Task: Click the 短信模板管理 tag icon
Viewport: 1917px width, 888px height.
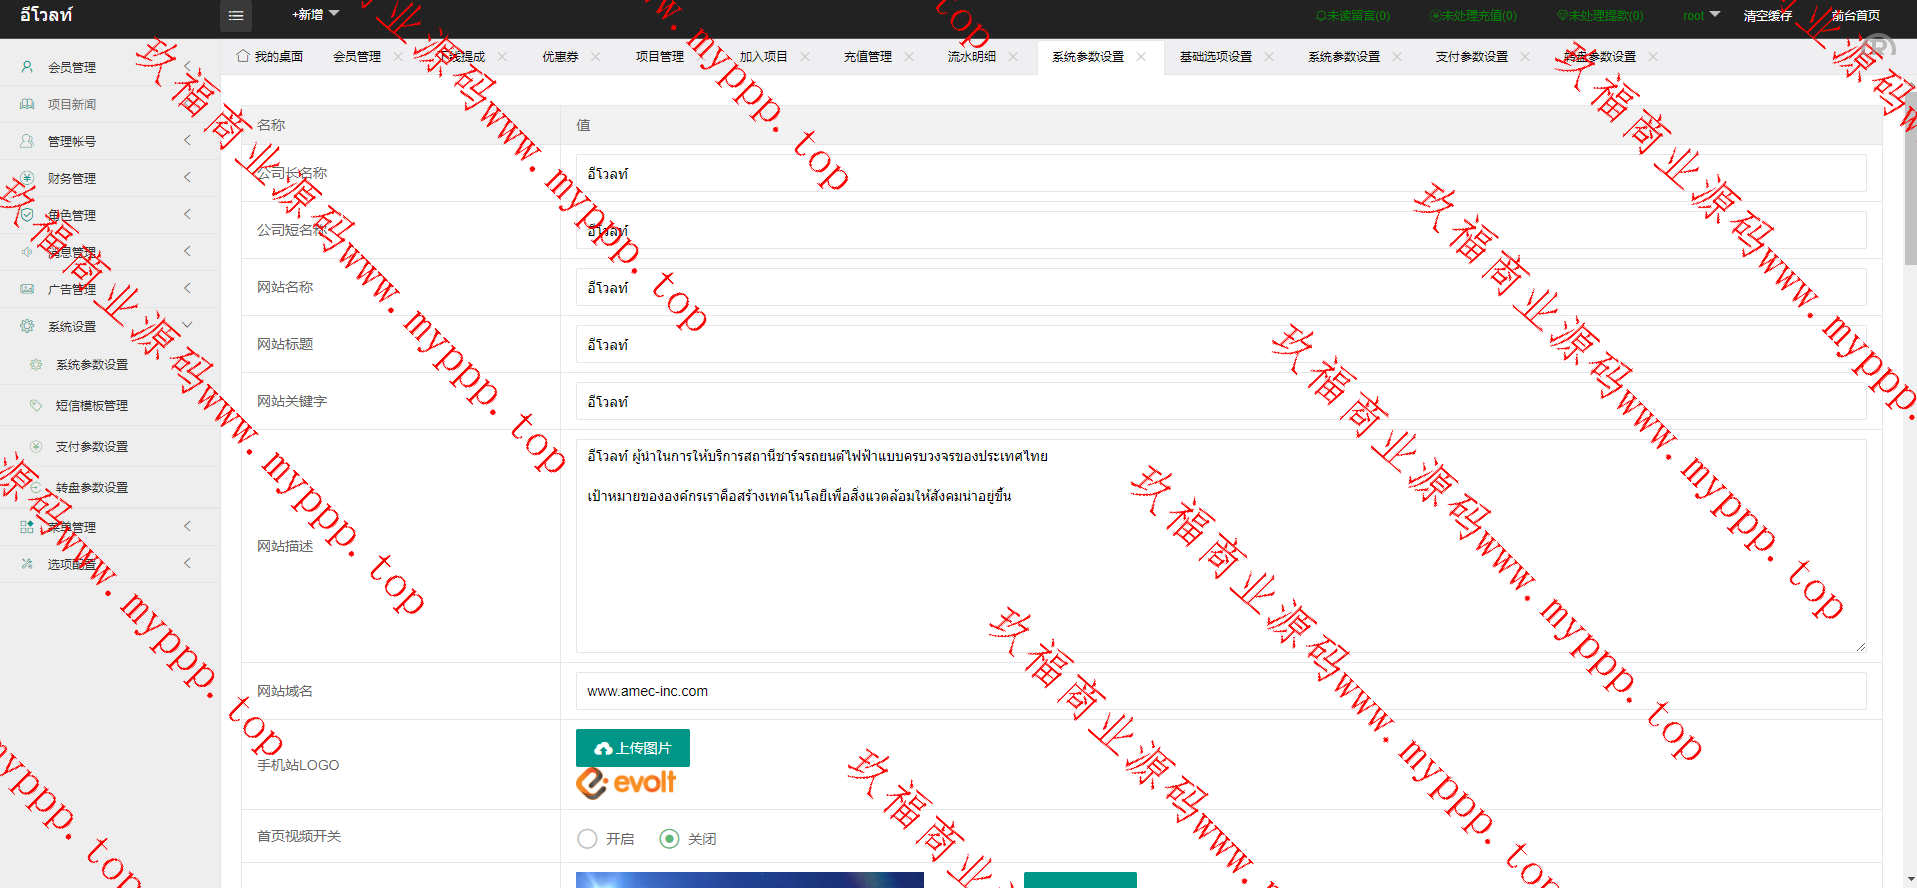Action: coord(36,405)
